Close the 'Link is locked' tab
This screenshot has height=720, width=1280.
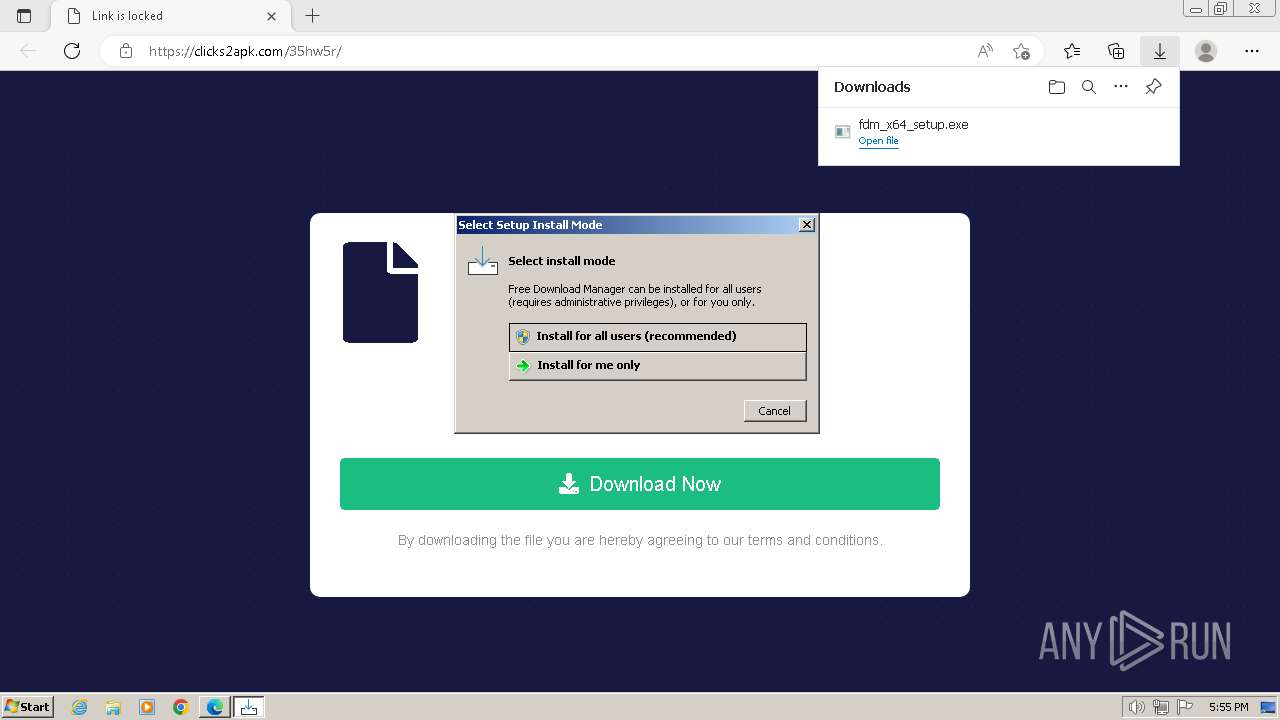pyautogui.click(x=272, y=16)
